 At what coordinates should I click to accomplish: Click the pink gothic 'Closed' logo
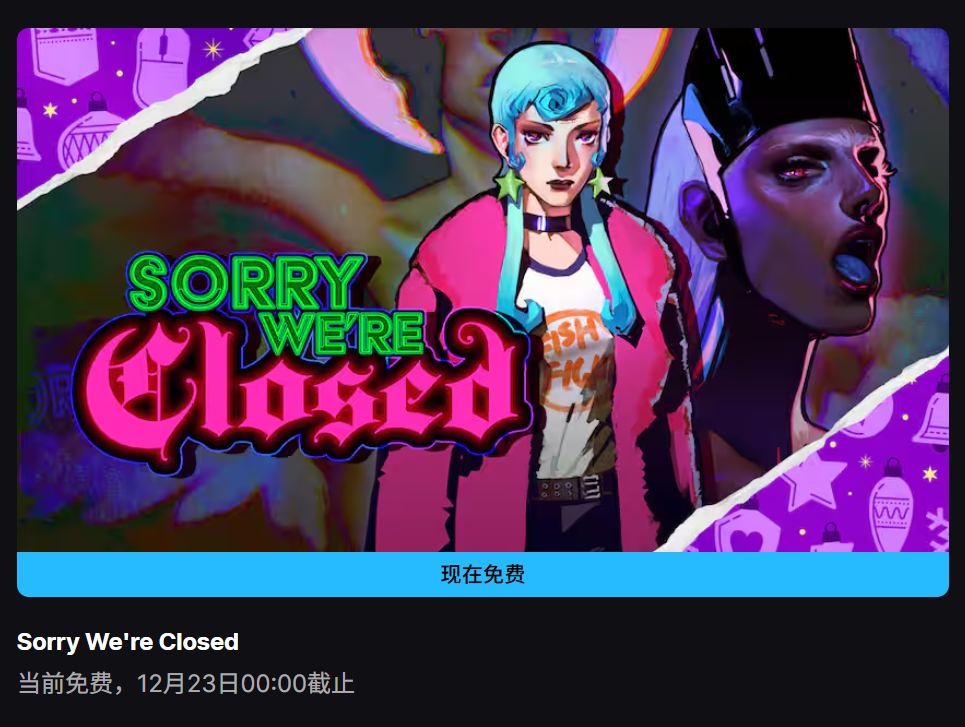(302, 394)
